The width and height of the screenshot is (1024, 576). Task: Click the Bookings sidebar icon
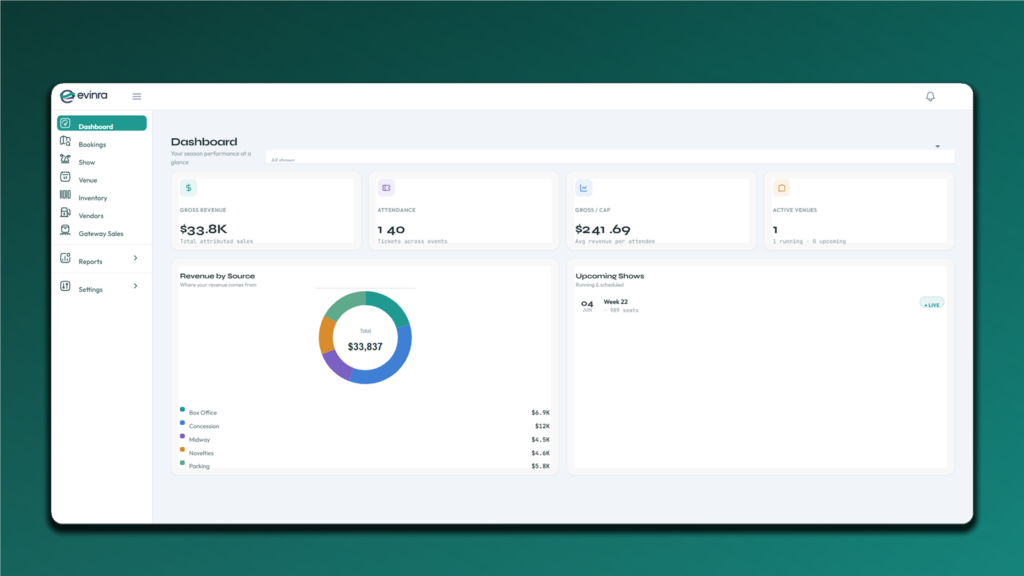point(65,141)
